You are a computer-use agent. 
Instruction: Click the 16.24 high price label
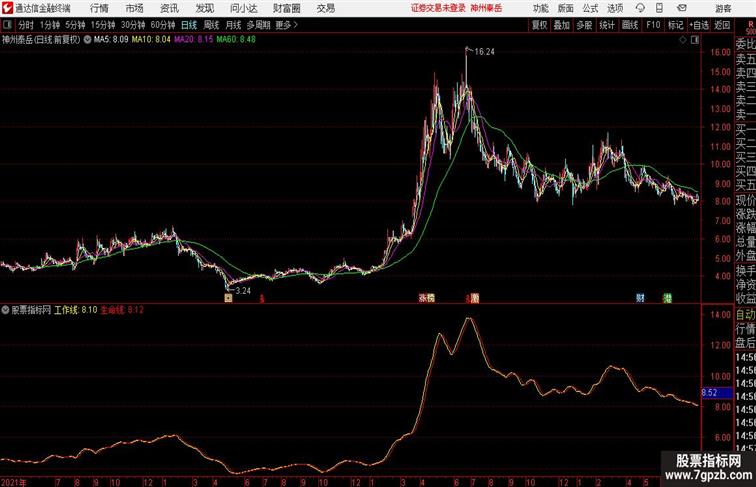[x=484, y=52]
